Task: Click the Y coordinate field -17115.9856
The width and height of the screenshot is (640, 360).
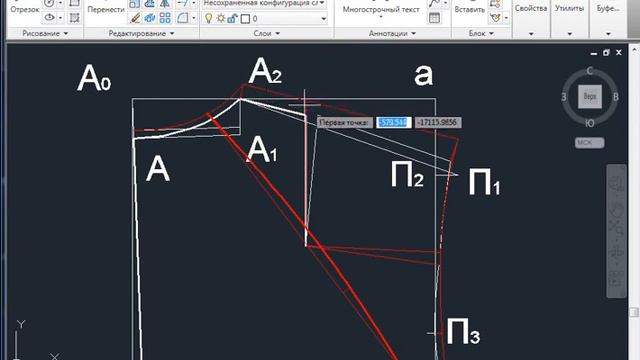Action: (438, 122)
